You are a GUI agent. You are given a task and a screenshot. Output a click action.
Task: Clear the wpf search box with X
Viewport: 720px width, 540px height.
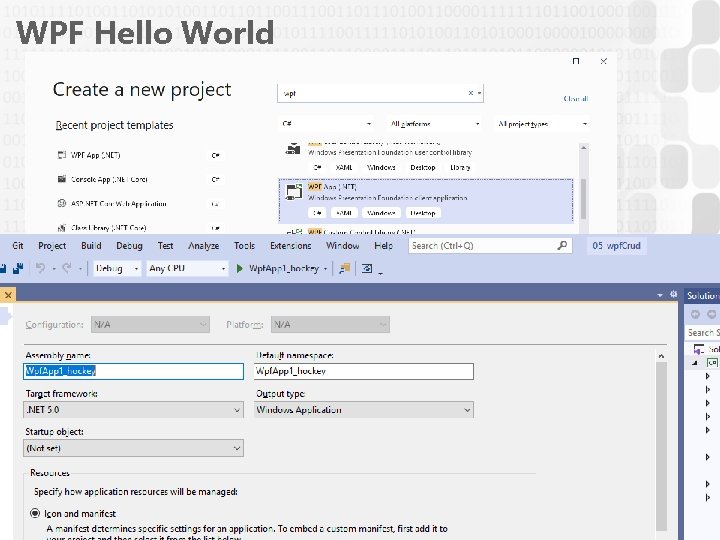[471, 93]
